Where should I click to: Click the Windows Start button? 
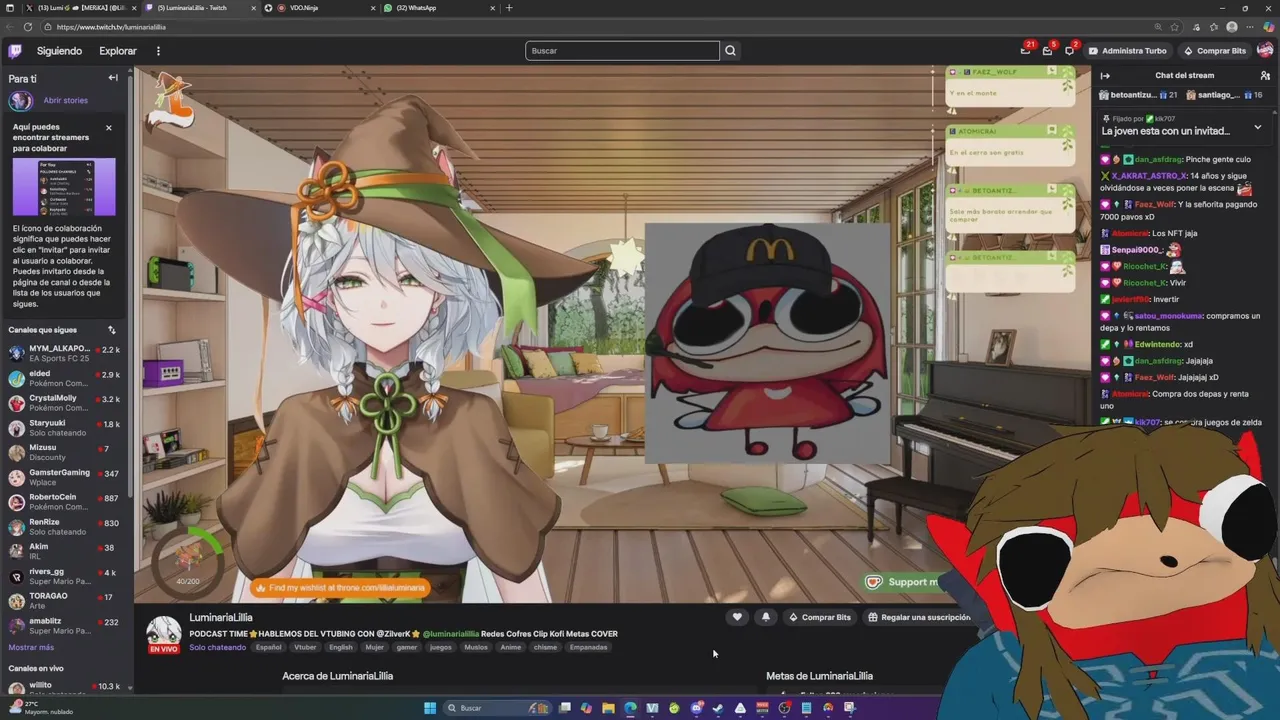[x=430, y=708]
